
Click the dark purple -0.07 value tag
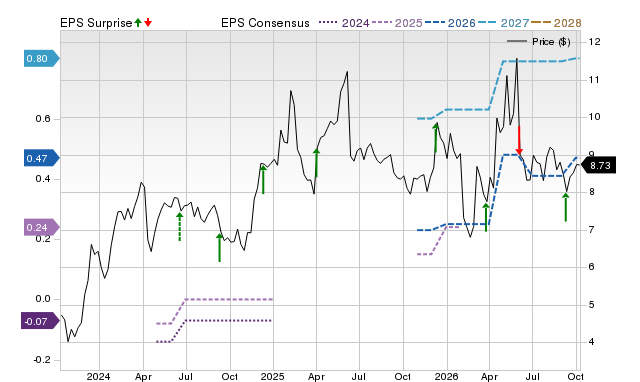(40, 322)
